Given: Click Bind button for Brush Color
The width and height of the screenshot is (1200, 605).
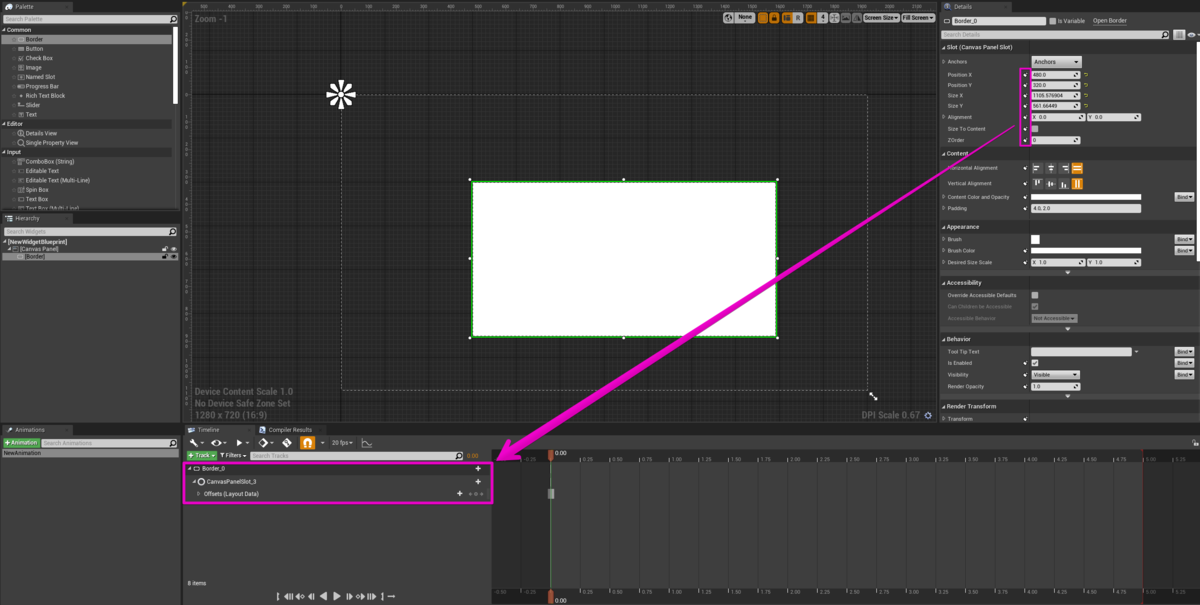Looking at the screenshot, I should click(x=1184, y=251).
